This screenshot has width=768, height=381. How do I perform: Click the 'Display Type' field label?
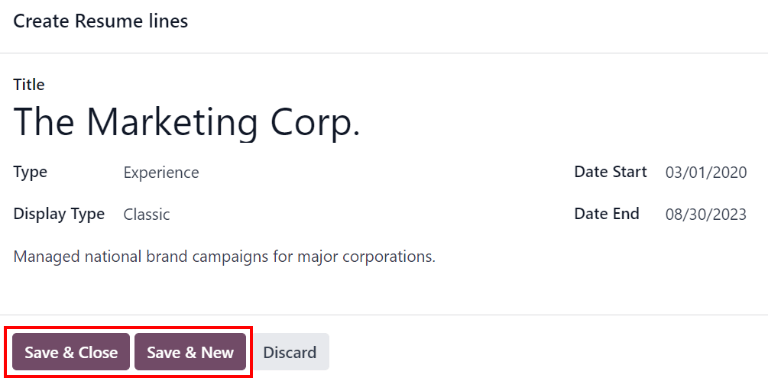(59, 214)
